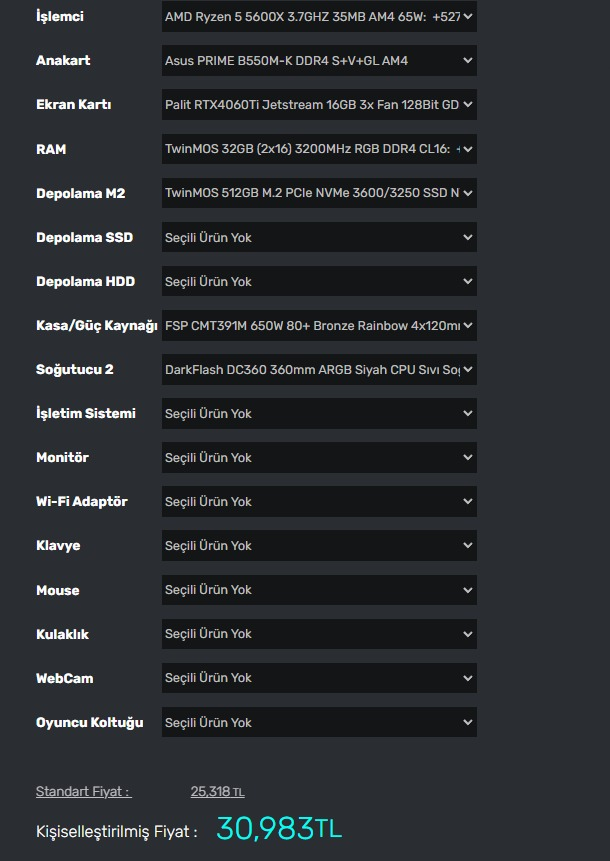Pick a Mouse from the dropdown
This screenshot has height=861, width=610.
319,589
